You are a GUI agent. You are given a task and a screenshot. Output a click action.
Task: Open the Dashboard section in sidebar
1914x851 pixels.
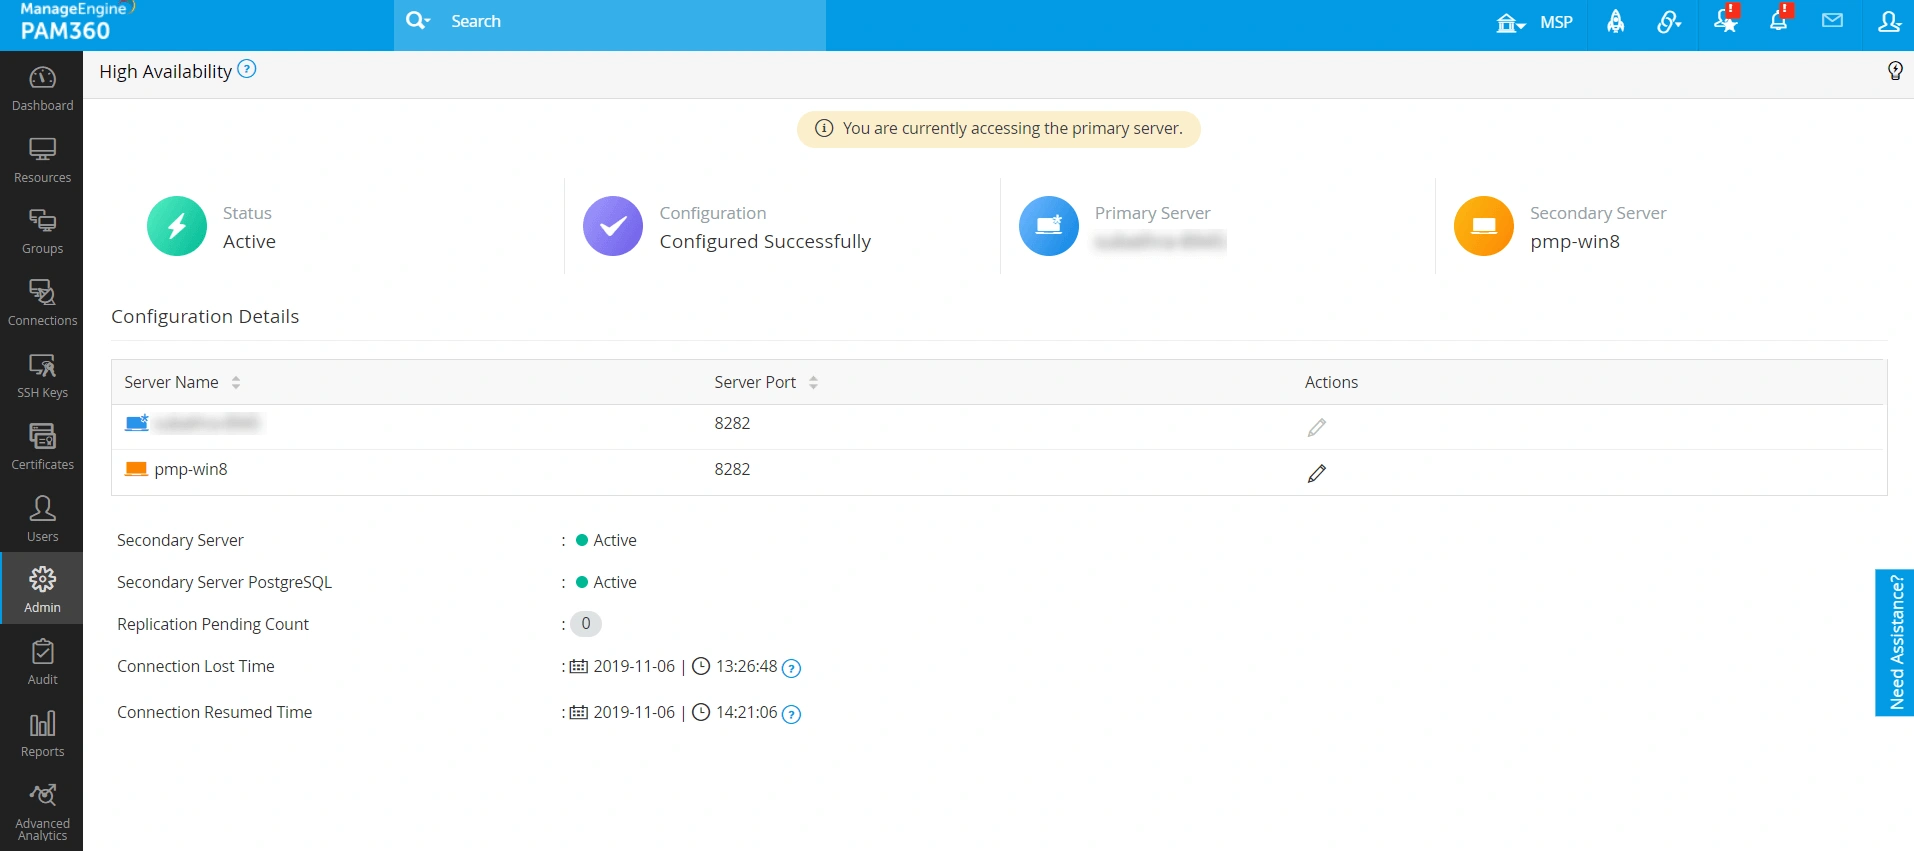coord(42,88)
